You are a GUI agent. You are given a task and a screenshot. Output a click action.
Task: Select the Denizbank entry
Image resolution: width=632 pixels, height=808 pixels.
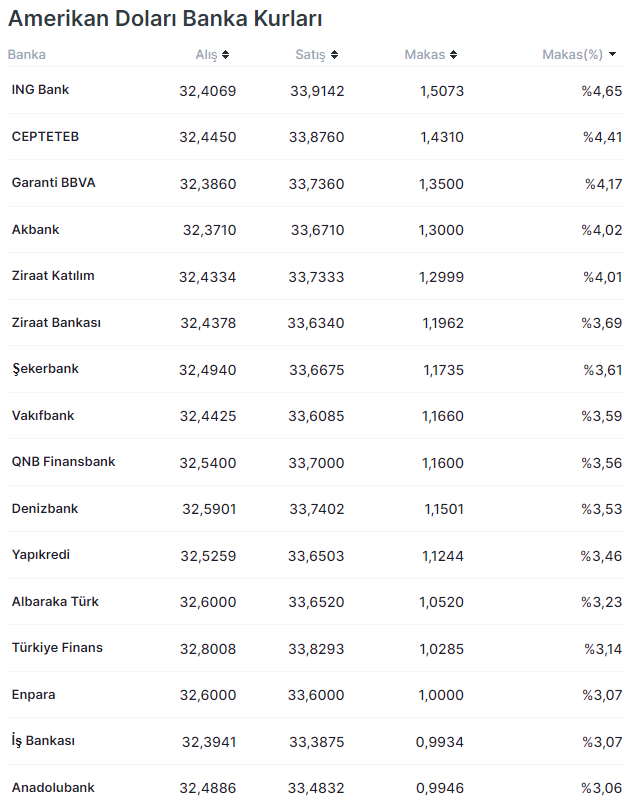coord(45,509)
